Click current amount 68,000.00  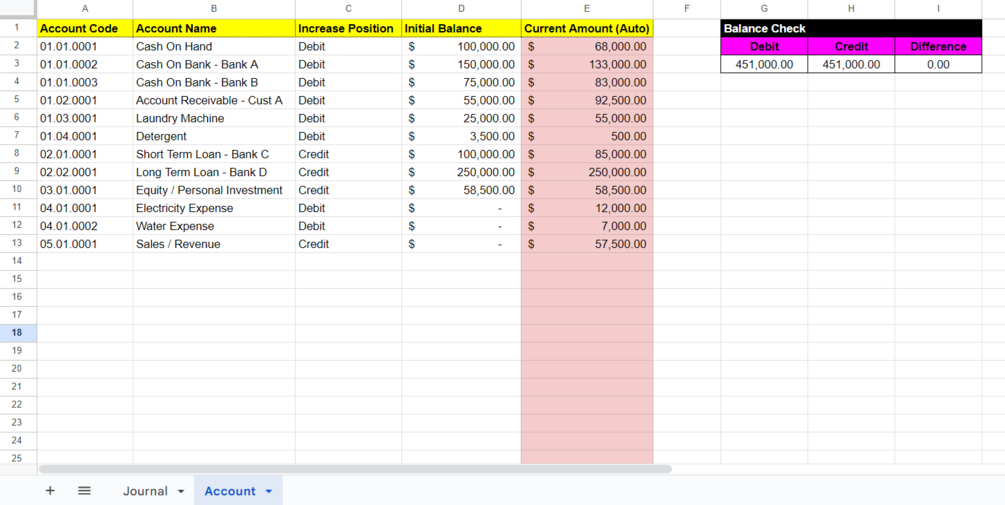[x=587, y=47]
